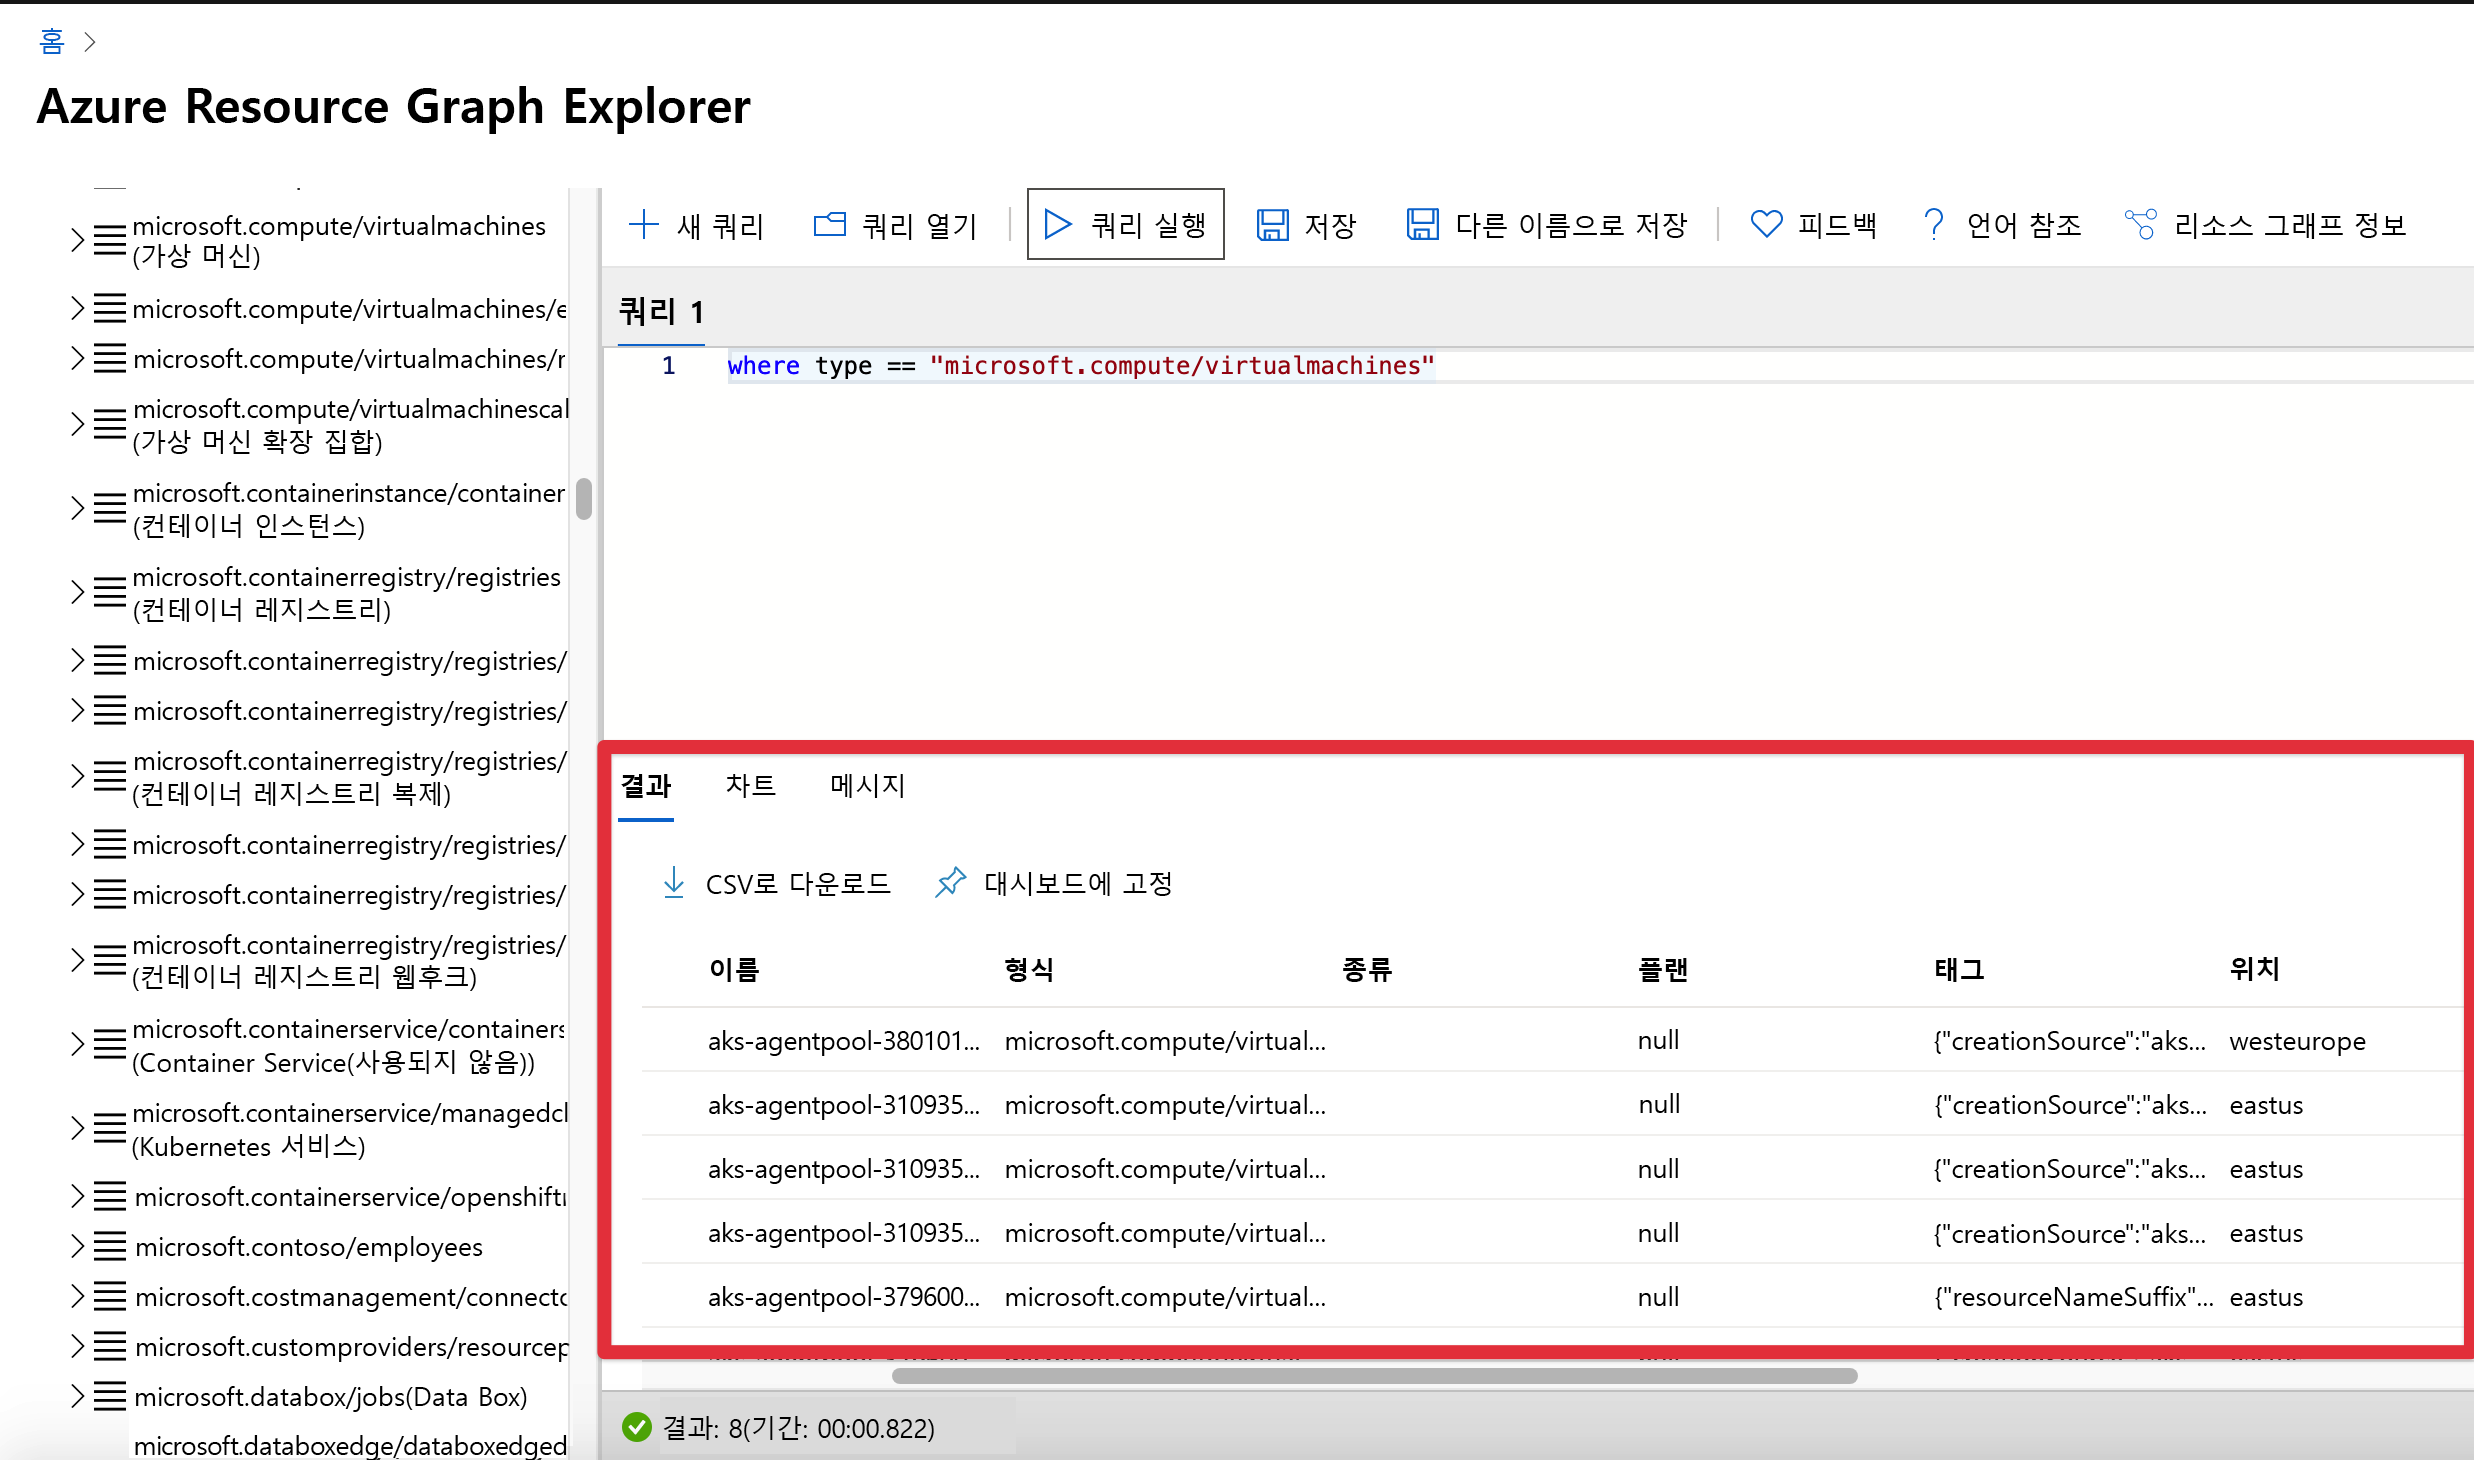Click the 홈 breadcrumb link

click(x=51, y=41)
